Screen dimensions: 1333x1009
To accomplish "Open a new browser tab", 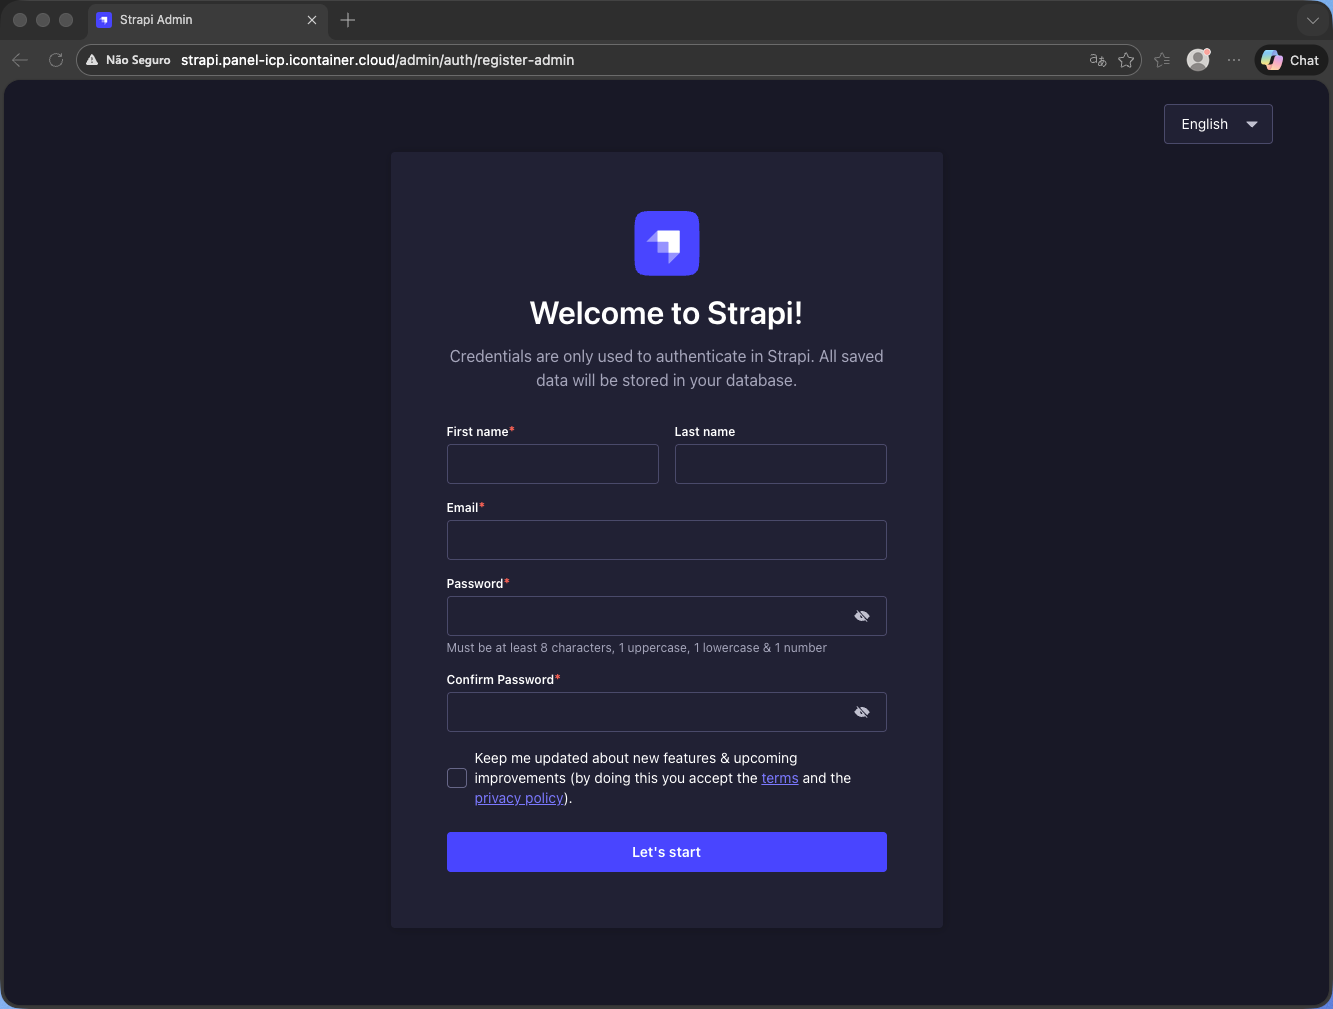I will click(x=348, y=20).
